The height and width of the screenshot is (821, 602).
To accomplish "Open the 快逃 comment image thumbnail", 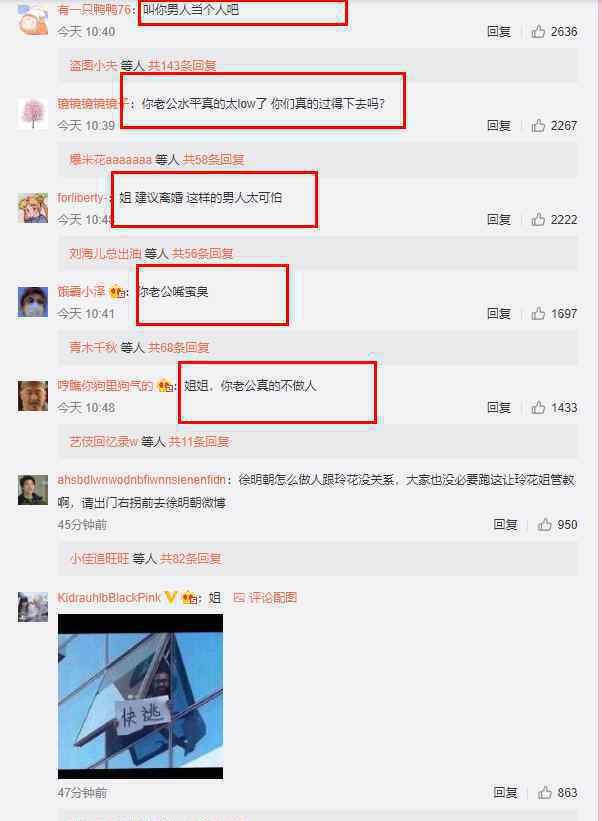I will coord(140,696).
